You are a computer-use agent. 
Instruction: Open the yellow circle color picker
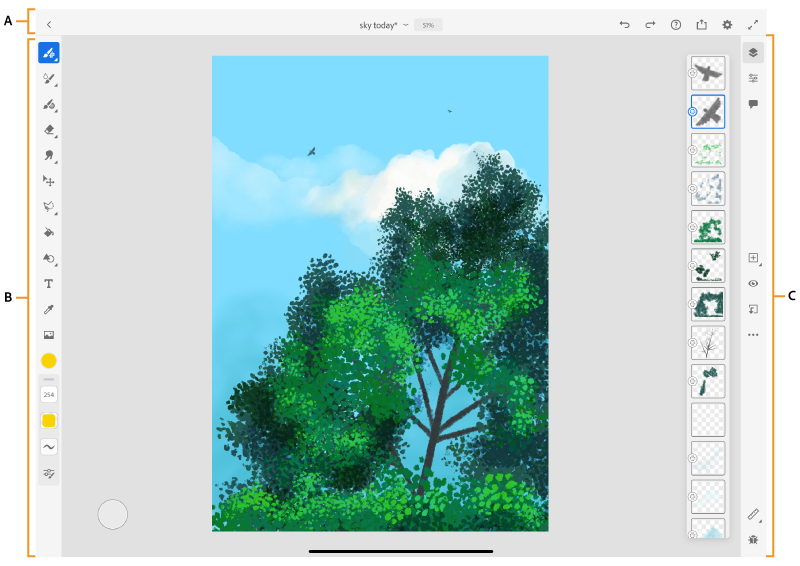pos(49,361)
